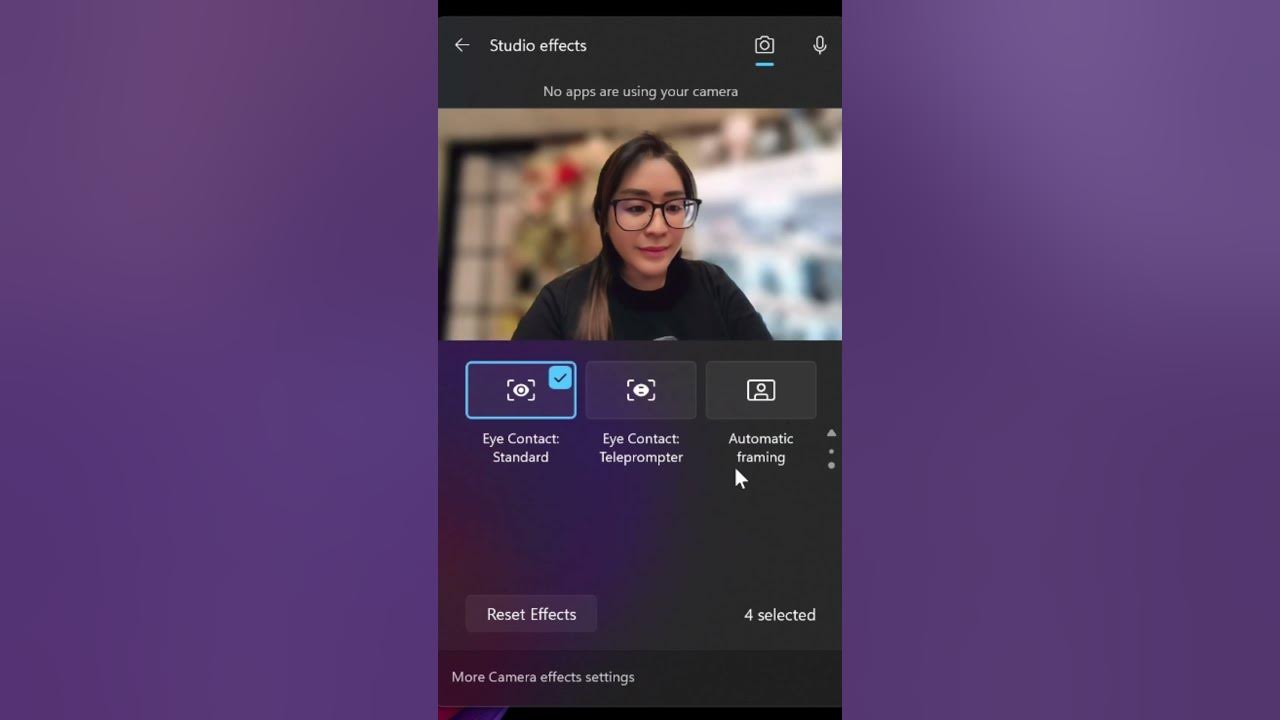
Task: Switch to the microphone effects tab
Action: point(819,45)
